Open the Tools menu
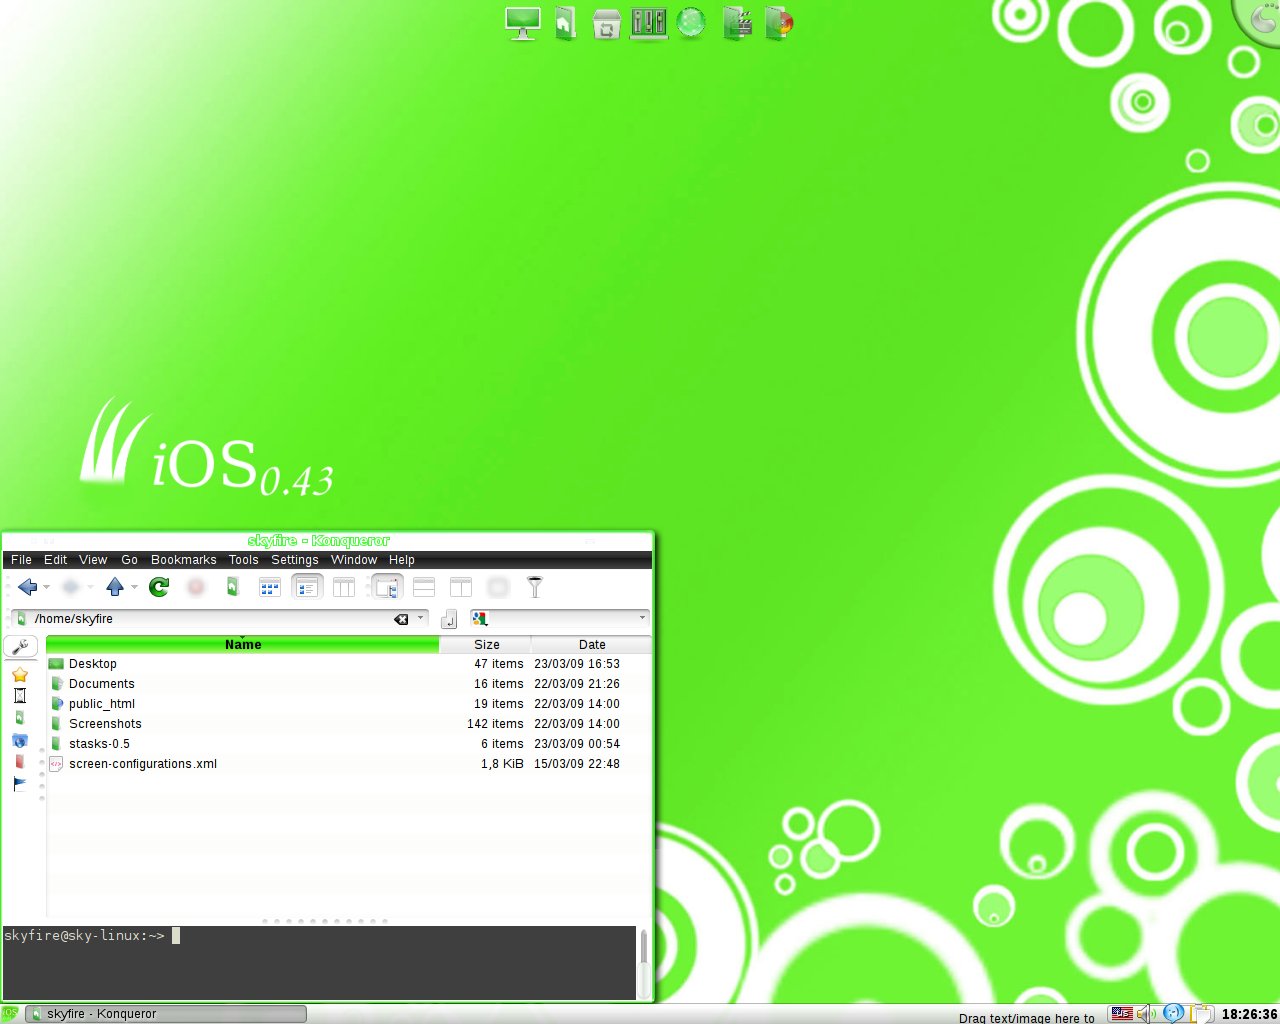 click(x=244, y=560)
